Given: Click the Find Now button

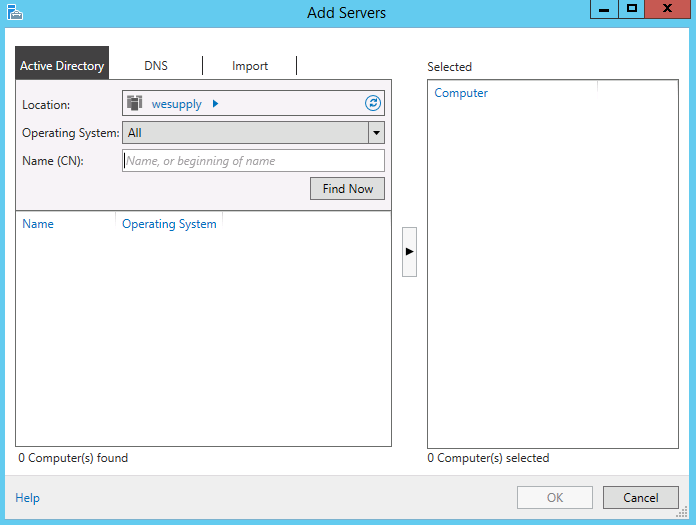Looking at the screenshot, I should (348, 189).
